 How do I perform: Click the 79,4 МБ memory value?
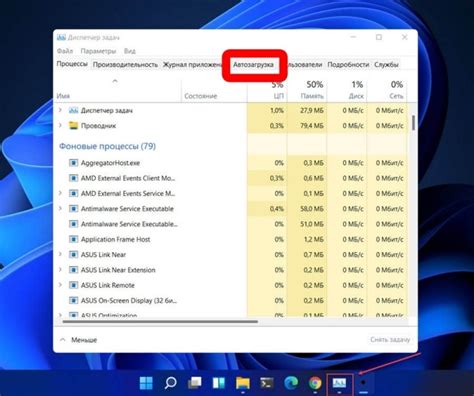tap(312, 126)
